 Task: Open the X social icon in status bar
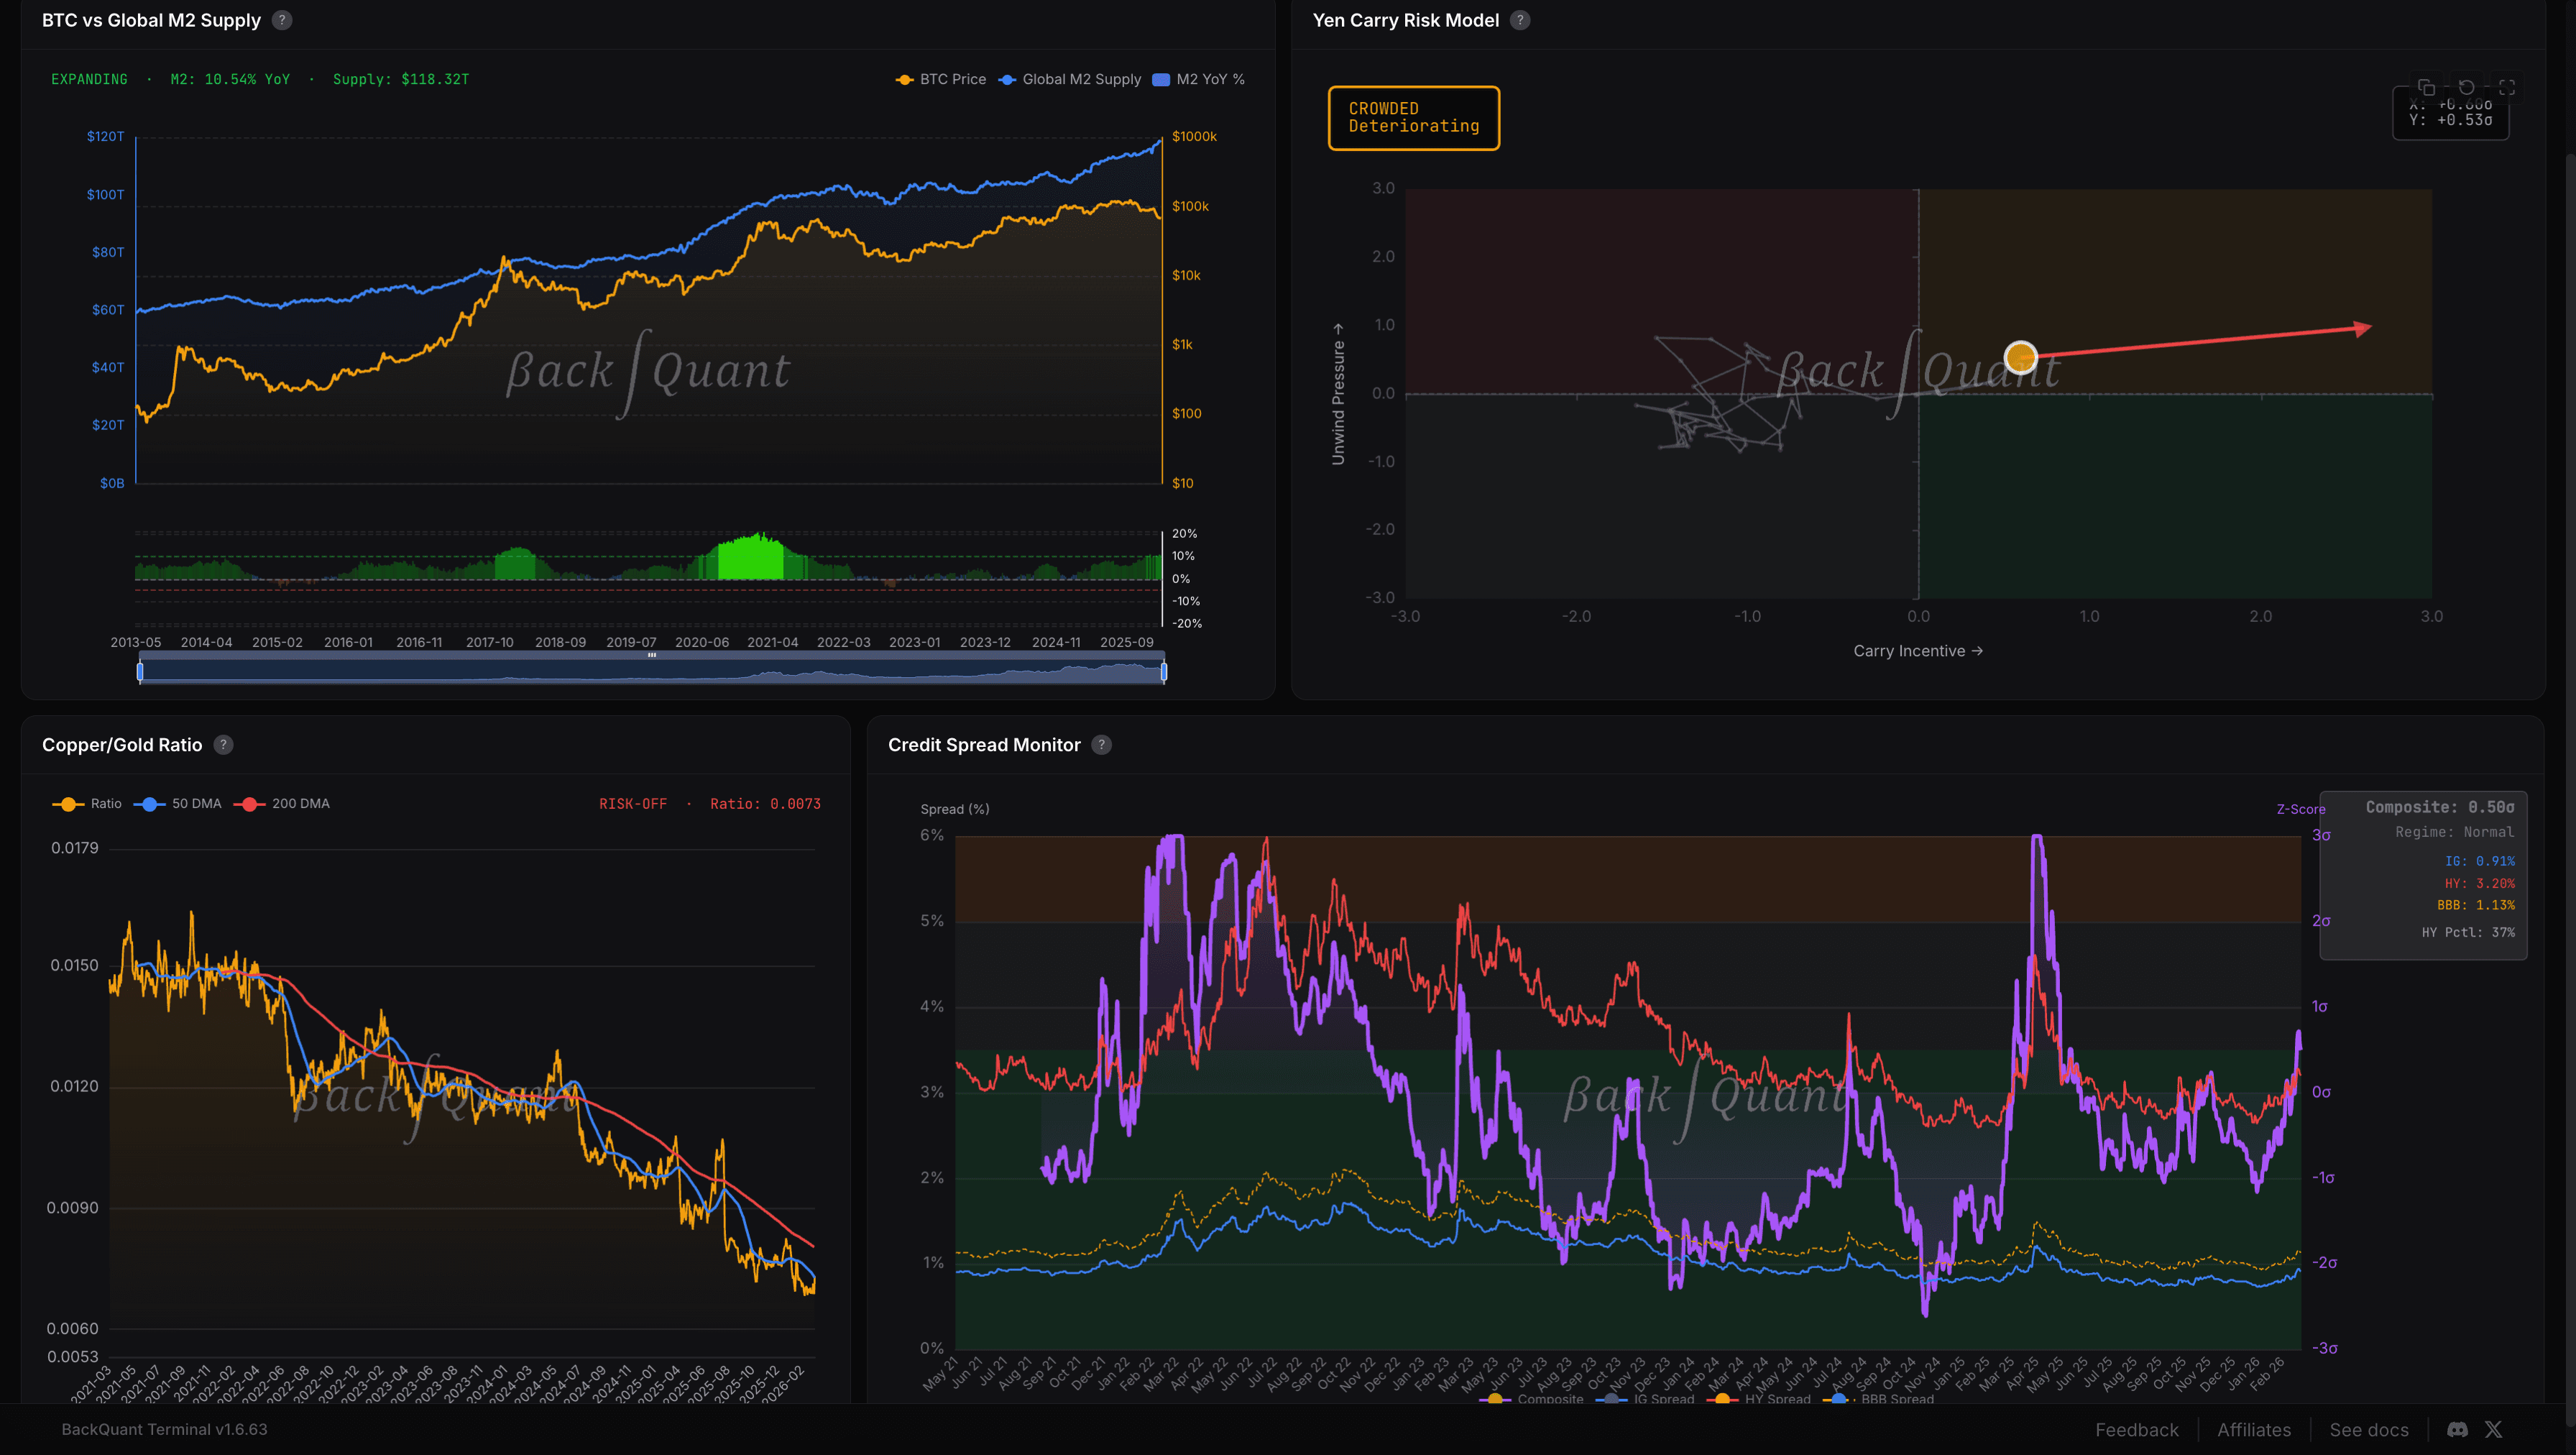[2493, 1430]
